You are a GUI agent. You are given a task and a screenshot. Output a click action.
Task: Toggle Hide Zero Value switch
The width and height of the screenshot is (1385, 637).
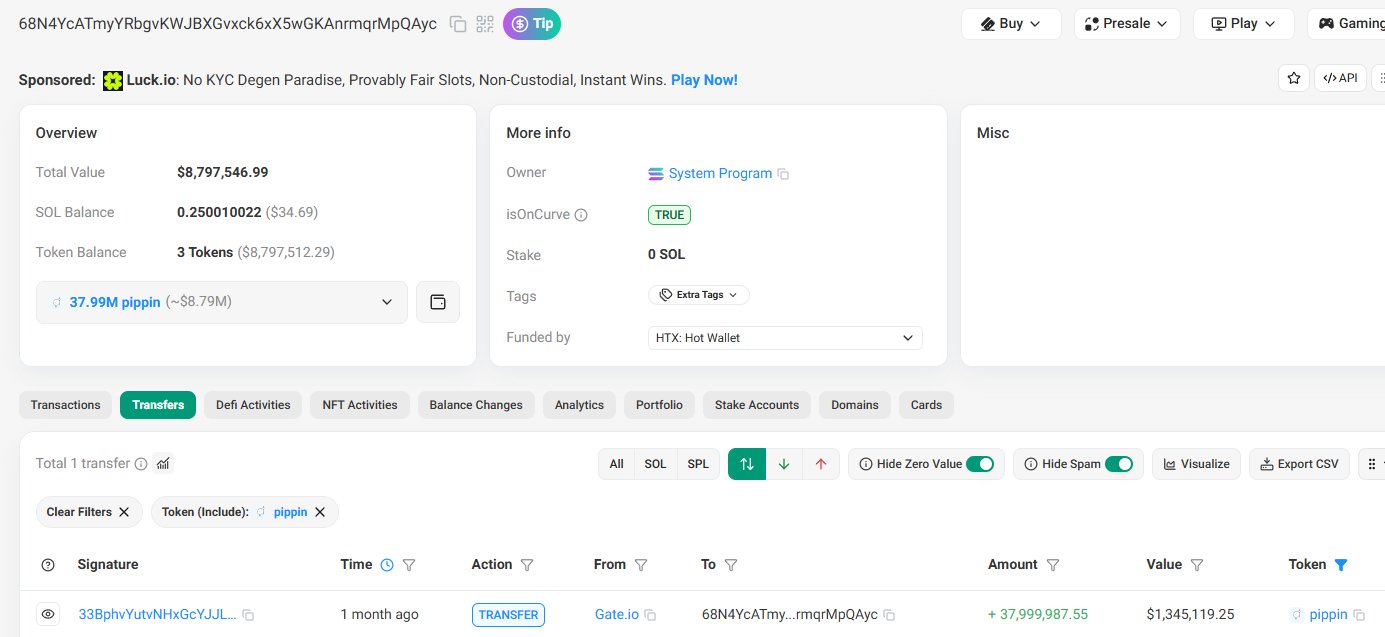(x=980, y=464)
